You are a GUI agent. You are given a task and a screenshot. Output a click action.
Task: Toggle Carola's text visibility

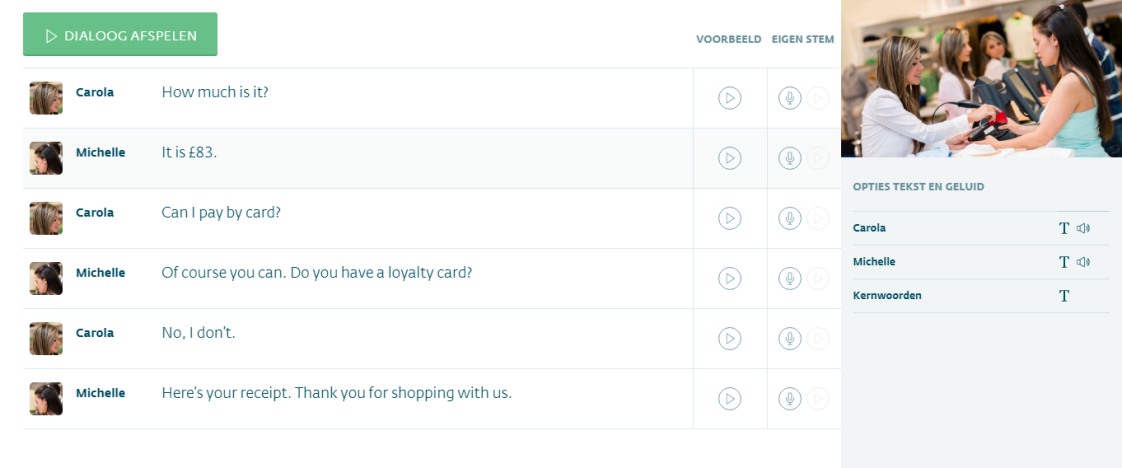tap(1064, 228)
